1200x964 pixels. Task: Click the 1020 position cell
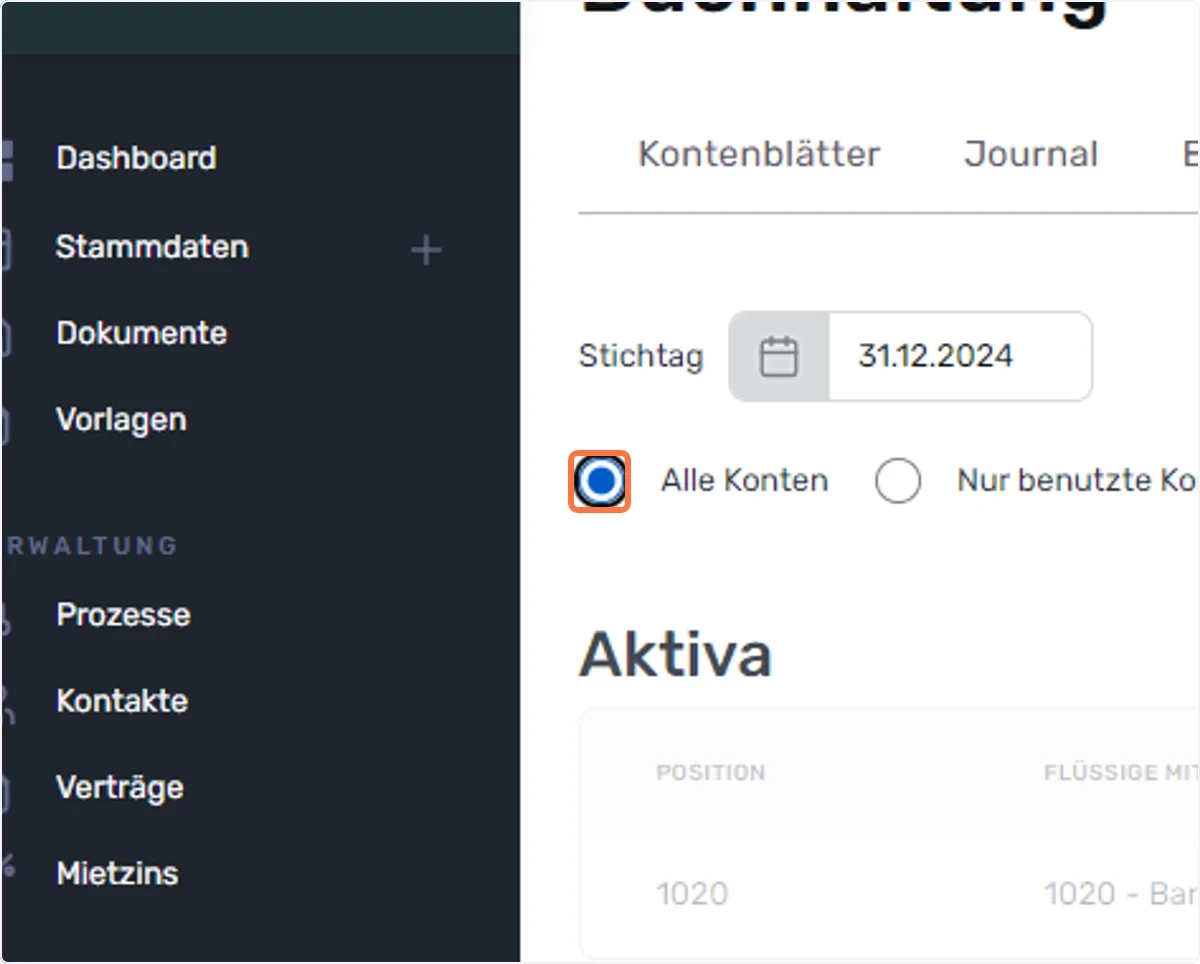tap(692, 893)
